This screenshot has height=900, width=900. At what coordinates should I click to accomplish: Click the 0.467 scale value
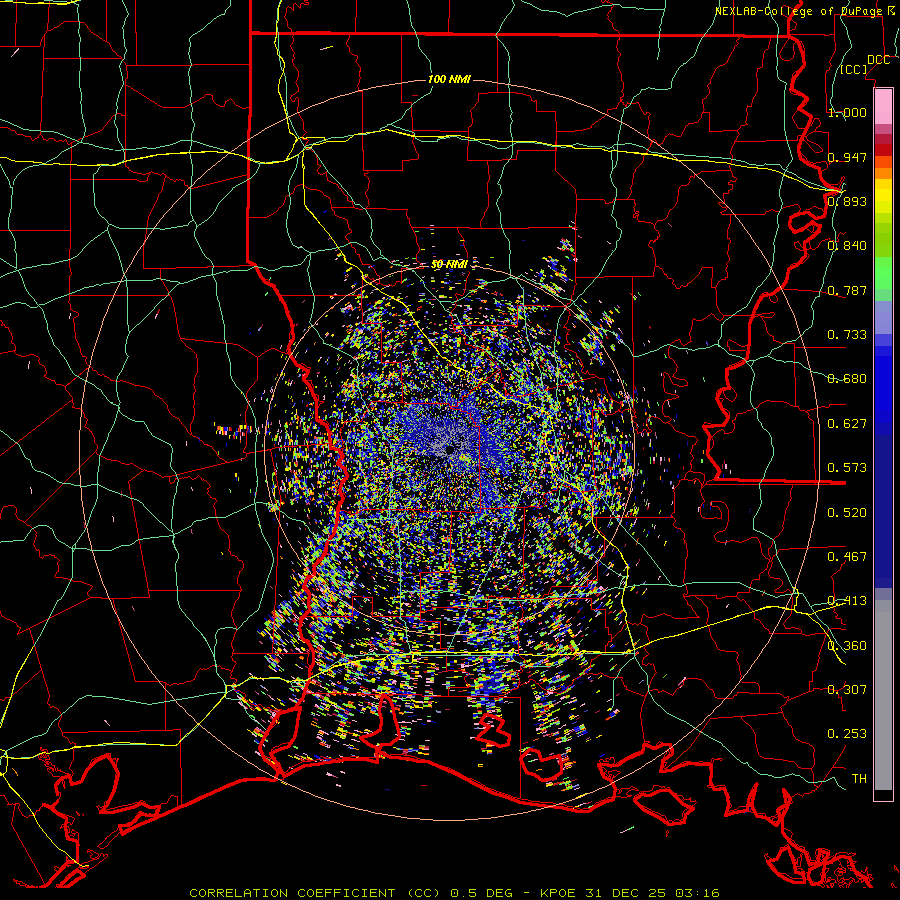[x=847, y=557]
